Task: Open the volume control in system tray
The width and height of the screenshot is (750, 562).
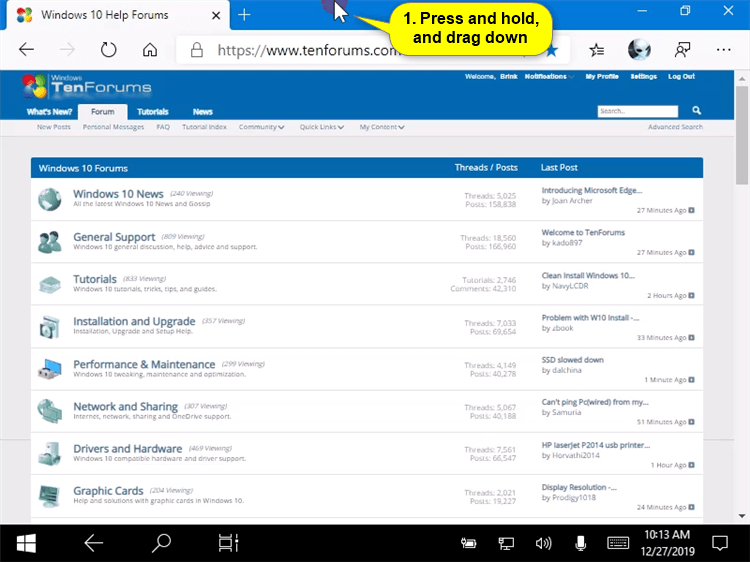Action: tap(543, 543)
